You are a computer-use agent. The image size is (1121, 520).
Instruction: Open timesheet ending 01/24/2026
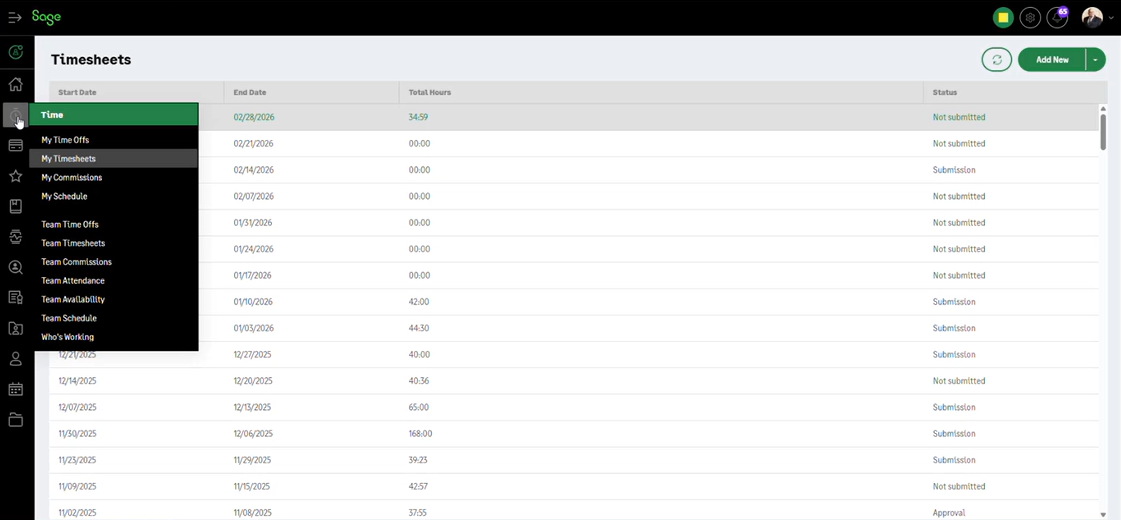(x=253, y=249)
